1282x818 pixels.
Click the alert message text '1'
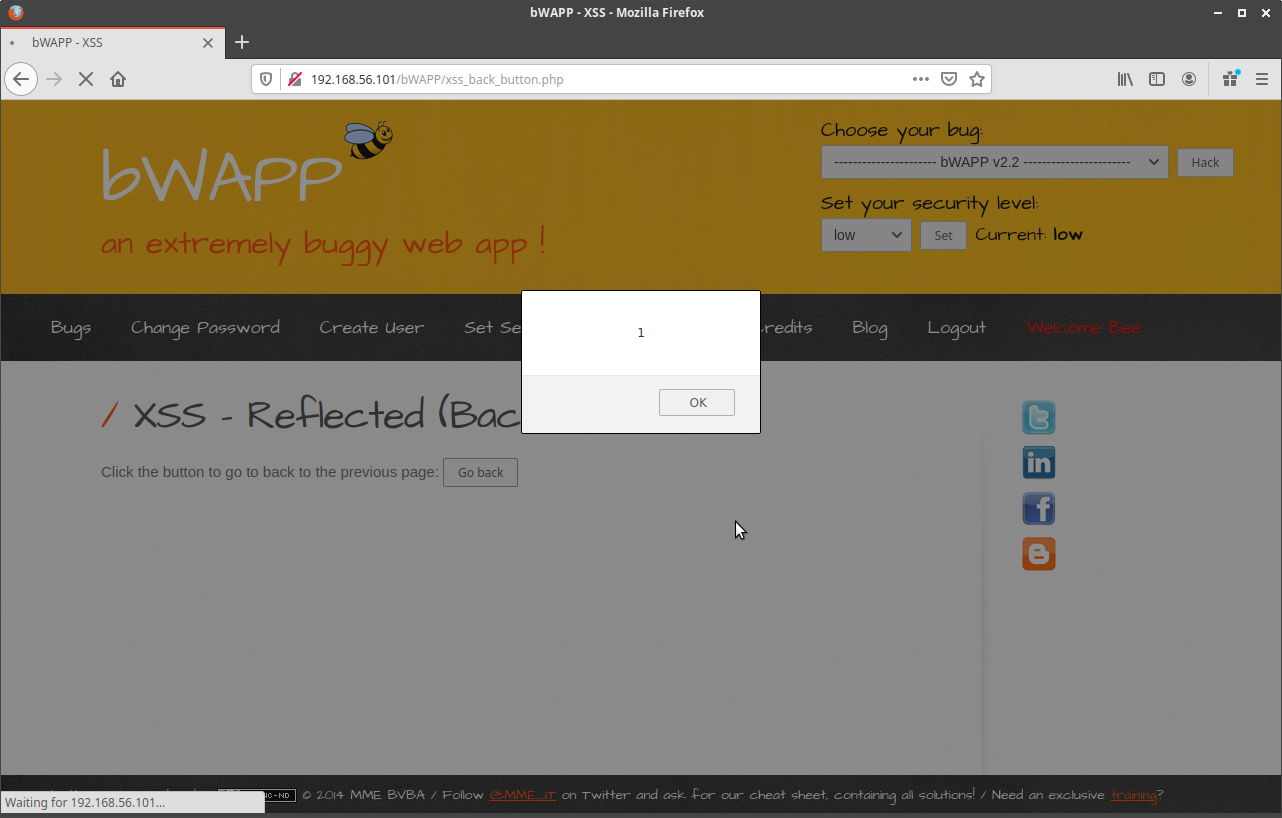(641, 333)
